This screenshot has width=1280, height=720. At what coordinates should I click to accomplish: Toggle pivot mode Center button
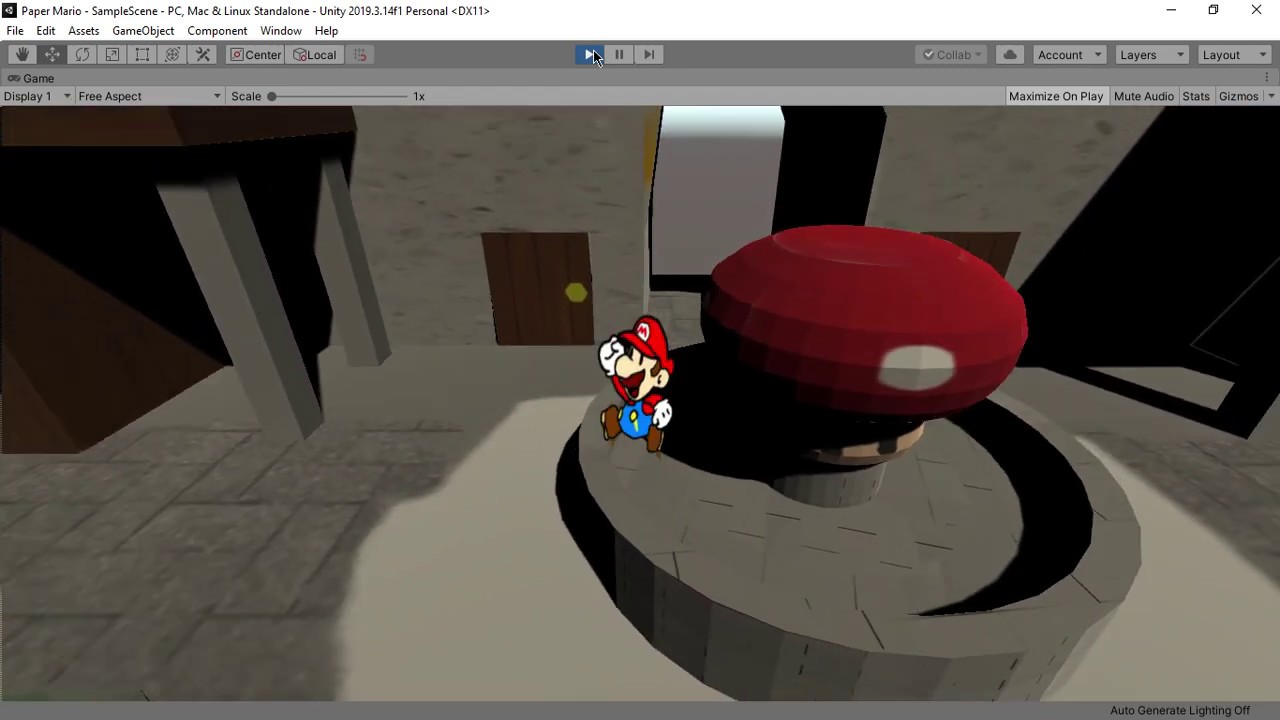coord(256,55)
